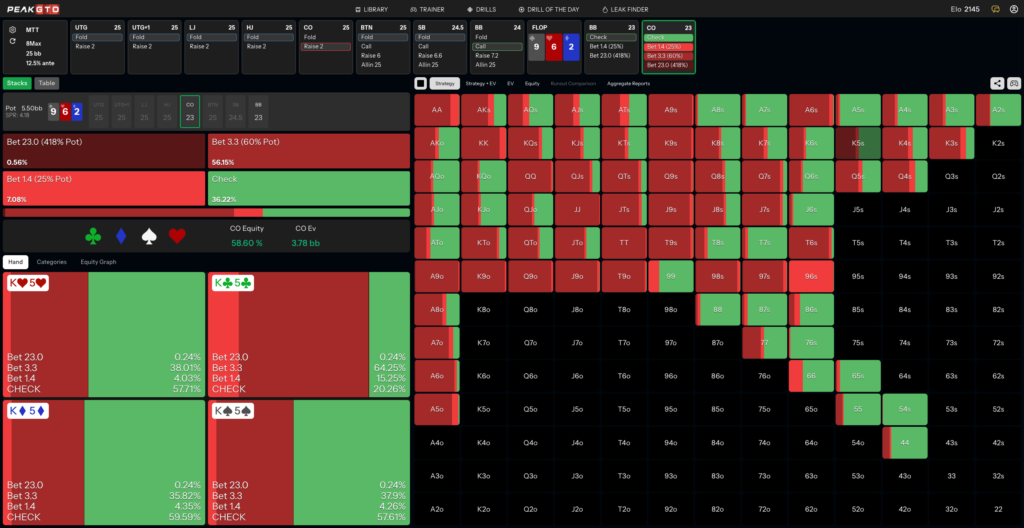
Task: Open the K♠5♠ hand combo panel
Action: coord(309,463)
